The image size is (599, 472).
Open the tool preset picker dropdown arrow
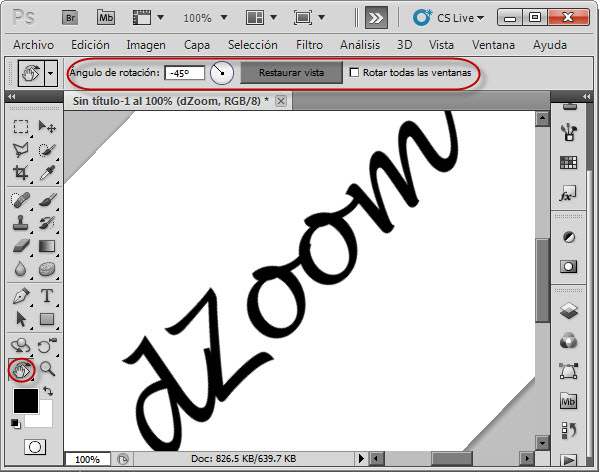coord(51,73)
